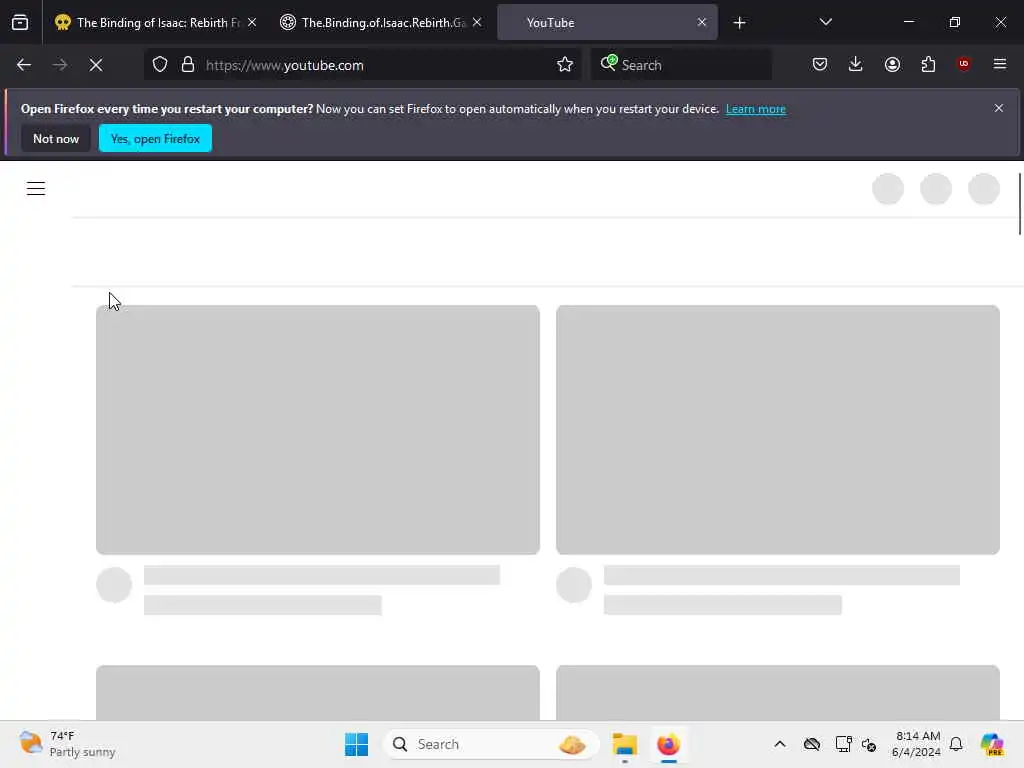Close the YouTube tab

(x=701, y=22)
